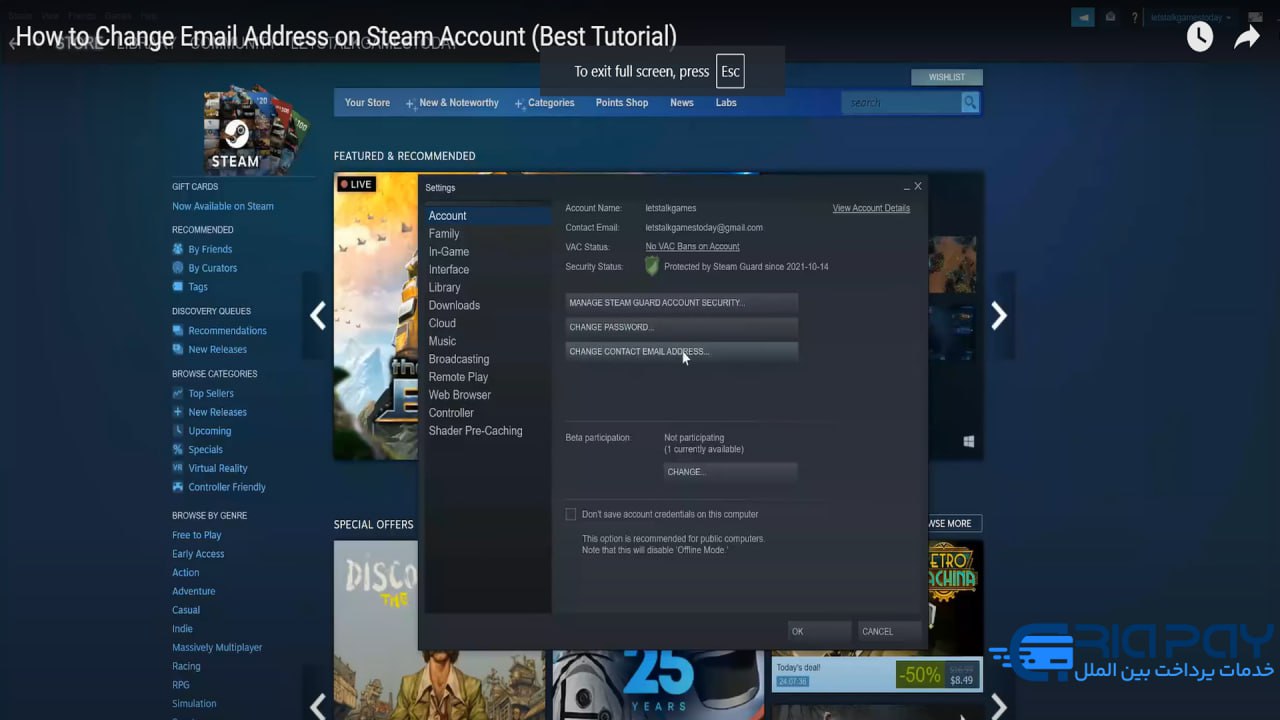The height and width of the screenshot is (720, 1280).
Task: Select Library in Settings list
Action: (488, 288)
